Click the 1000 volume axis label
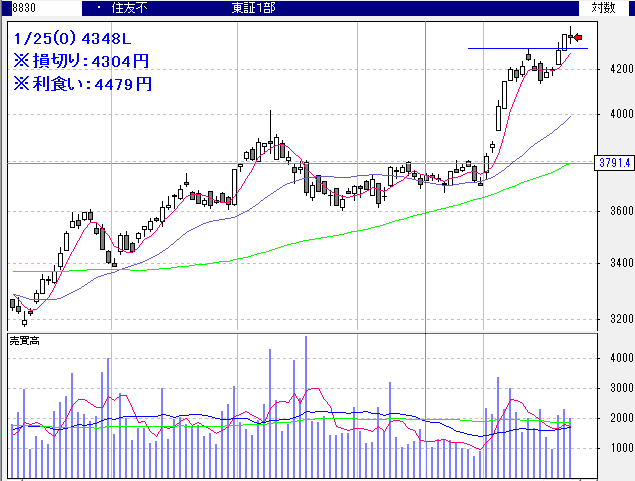The image size is (635, 481). 609,448
